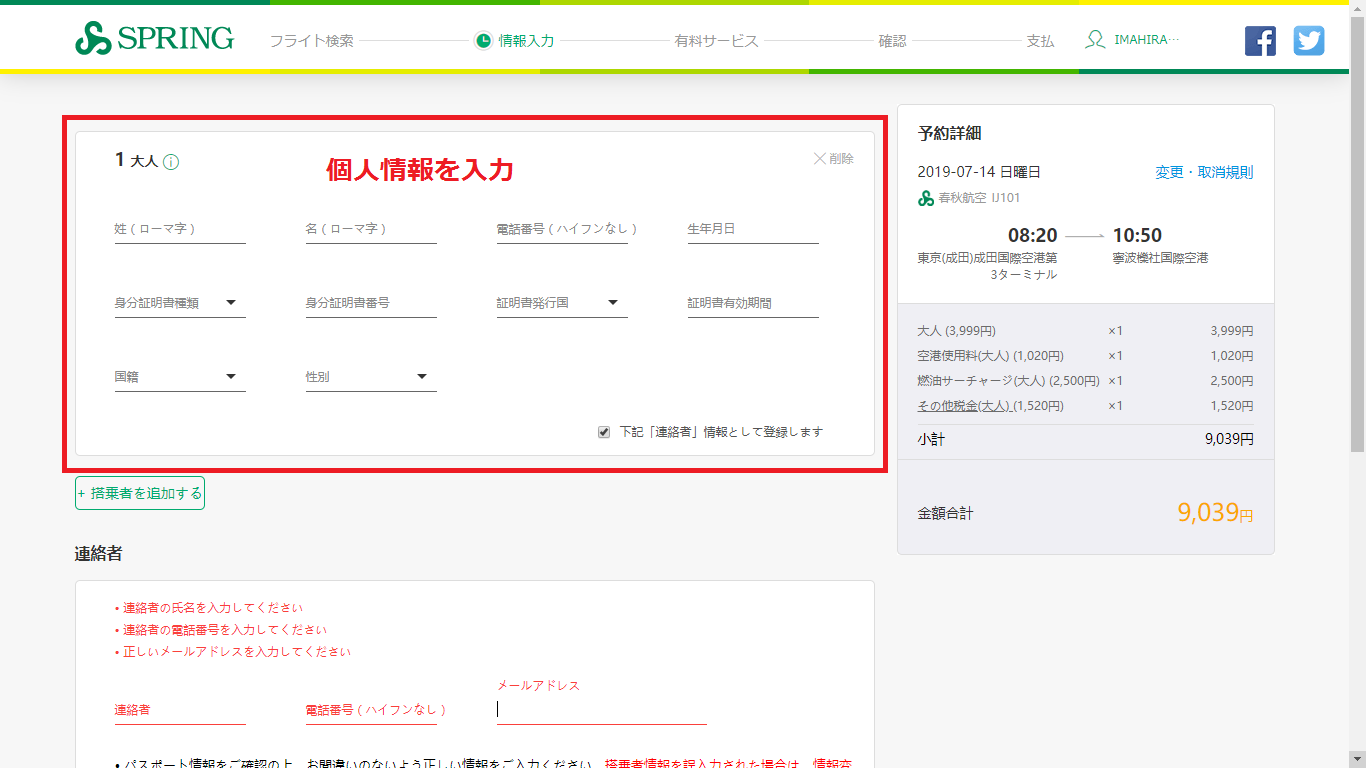Viewport: 1366px width, 768px height.
Task: Toggle the 連絡者 registration checkbox
Action: coord(604,432)
